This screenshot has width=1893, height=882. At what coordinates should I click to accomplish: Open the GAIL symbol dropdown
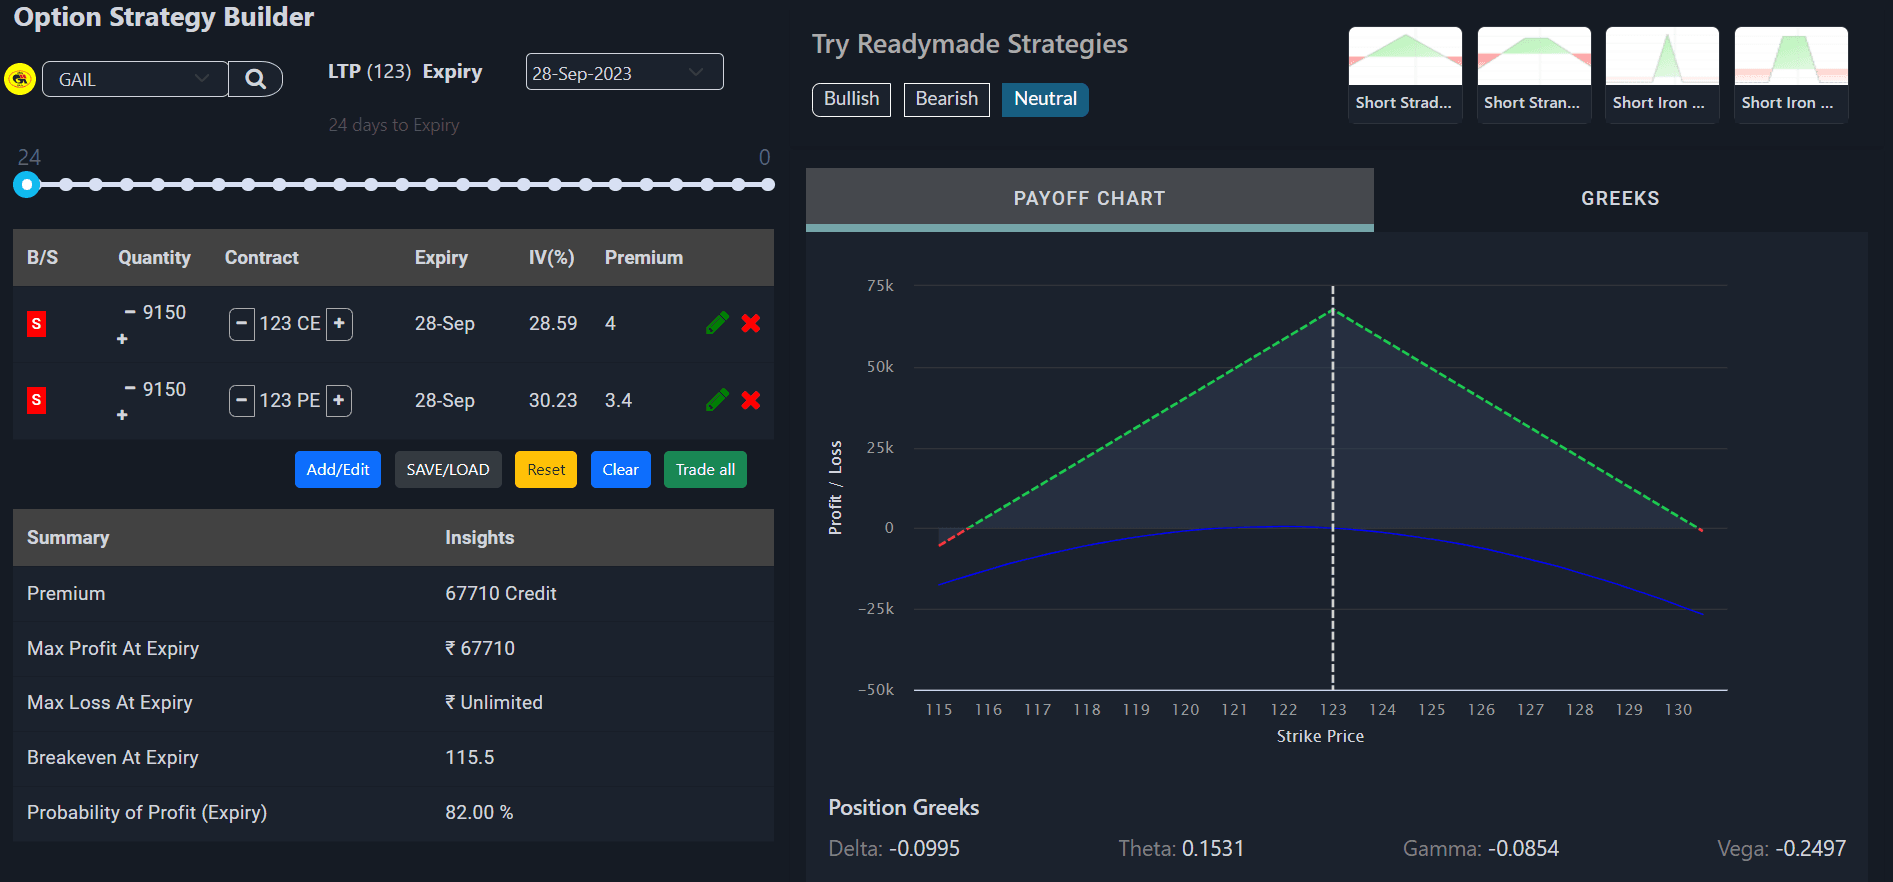click(135, 79)
